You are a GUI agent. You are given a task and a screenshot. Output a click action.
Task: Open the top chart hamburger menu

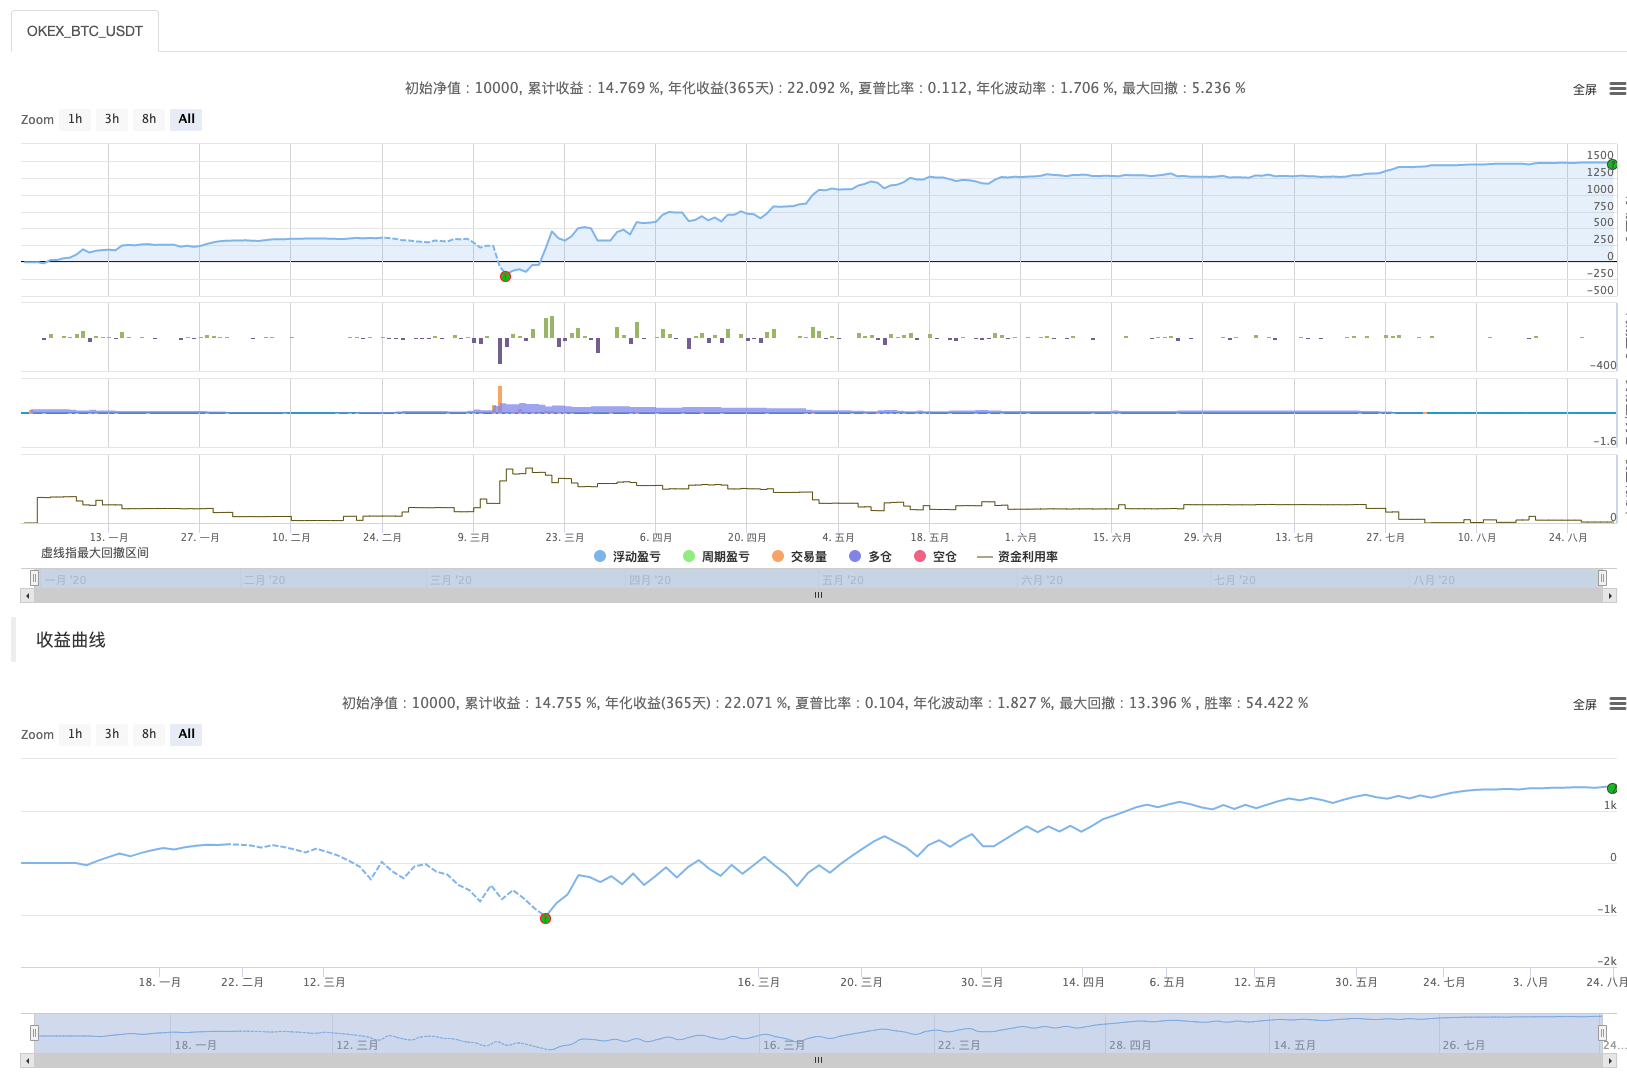1617,89
